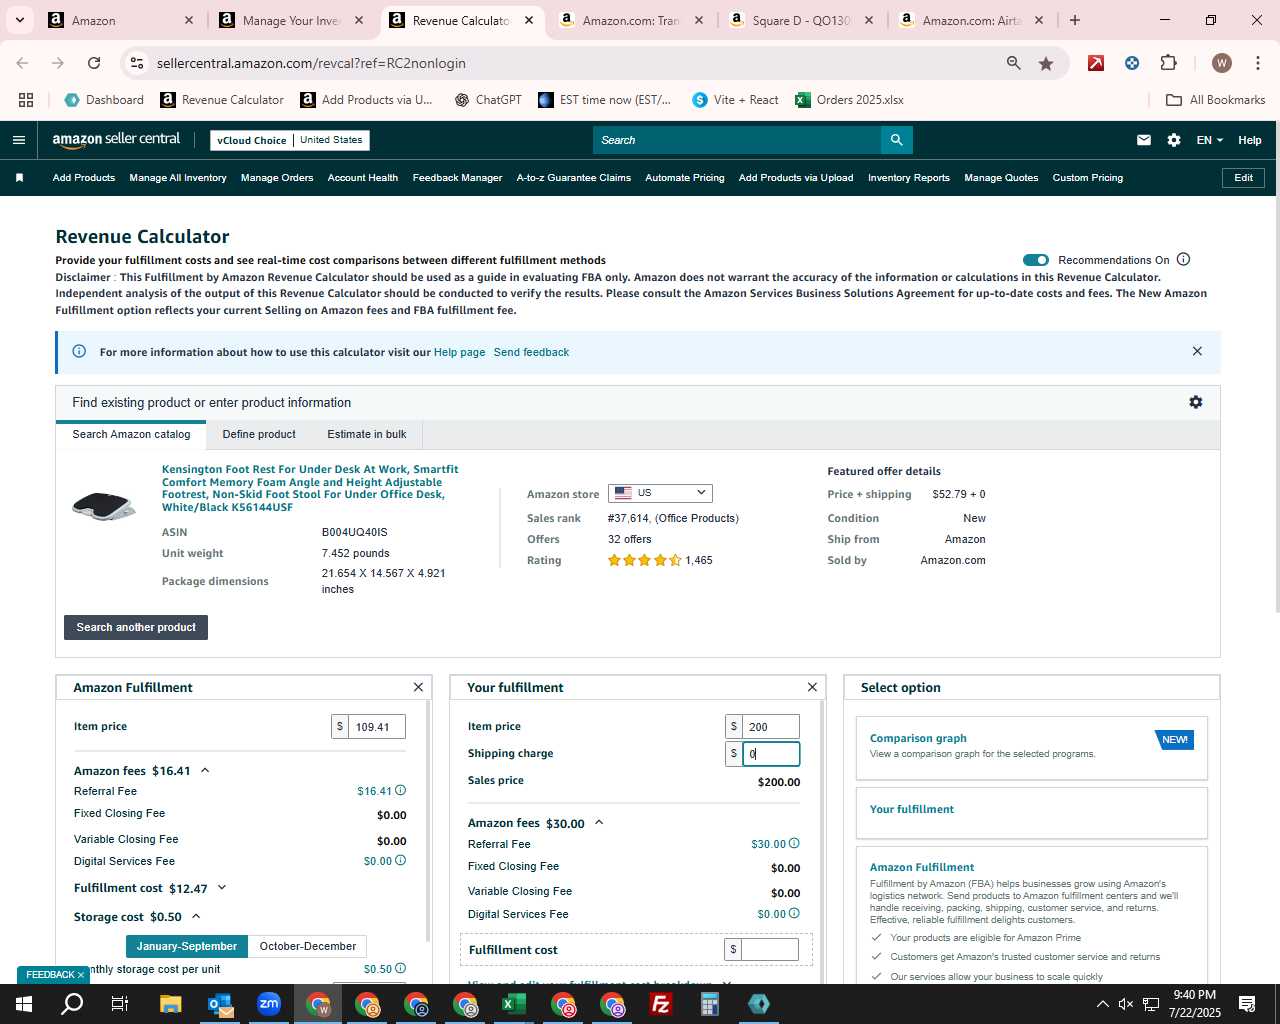Click the Amazon Fulfillment Referral Fee info icon
1280x1024 pixels.
point(400,790)
